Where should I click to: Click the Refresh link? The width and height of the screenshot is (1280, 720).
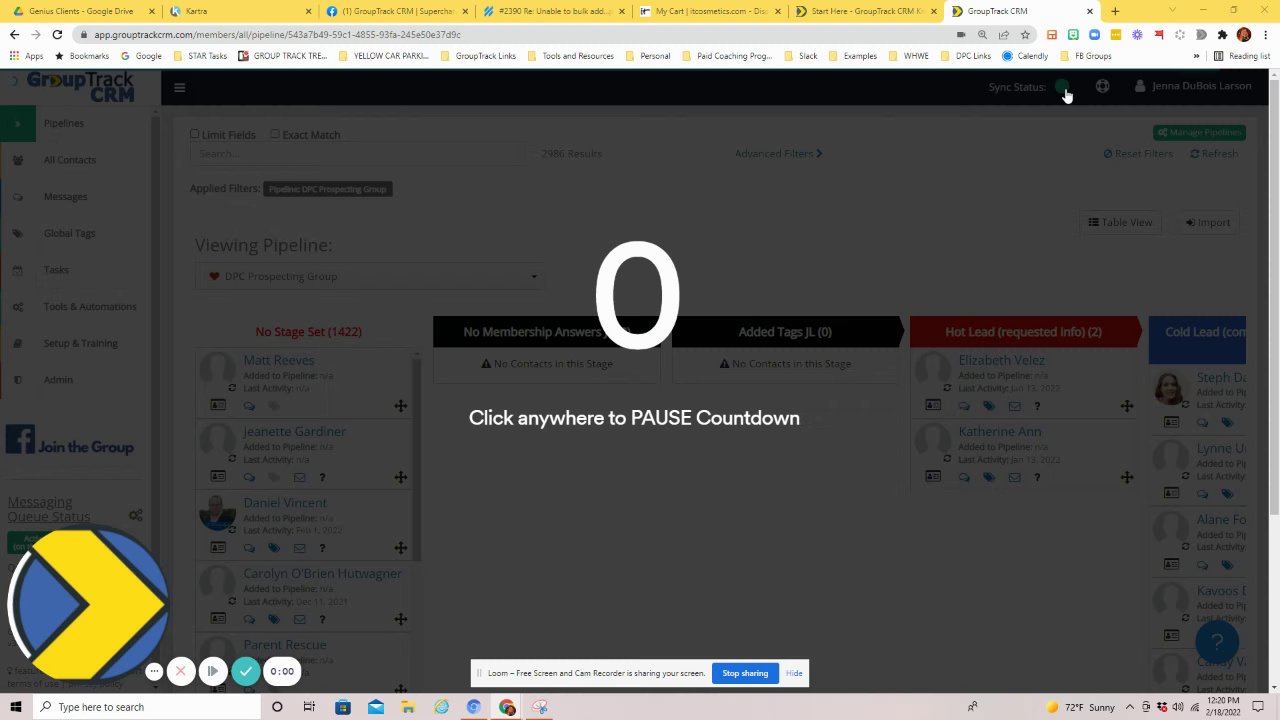pos(1214,154)
